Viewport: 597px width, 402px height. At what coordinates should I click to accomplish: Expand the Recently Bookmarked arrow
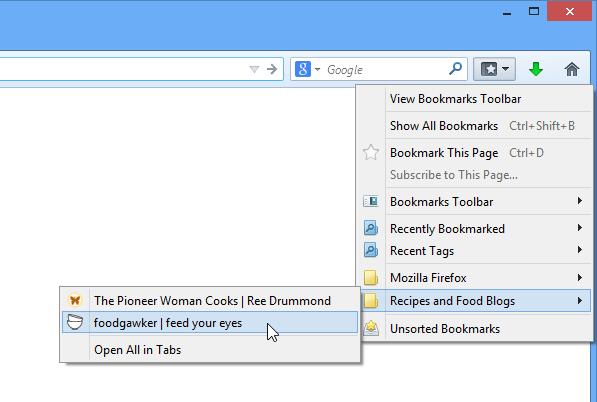pos(579,228)
